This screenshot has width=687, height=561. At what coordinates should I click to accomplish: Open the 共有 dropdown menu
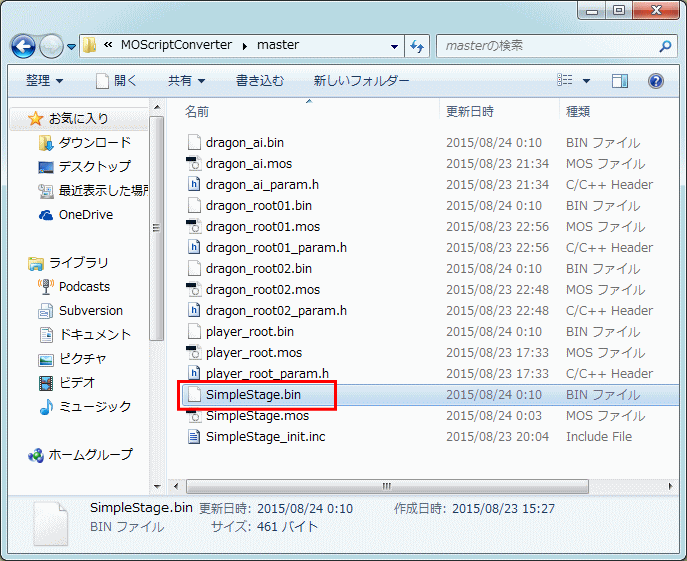(x=187, y=81)
